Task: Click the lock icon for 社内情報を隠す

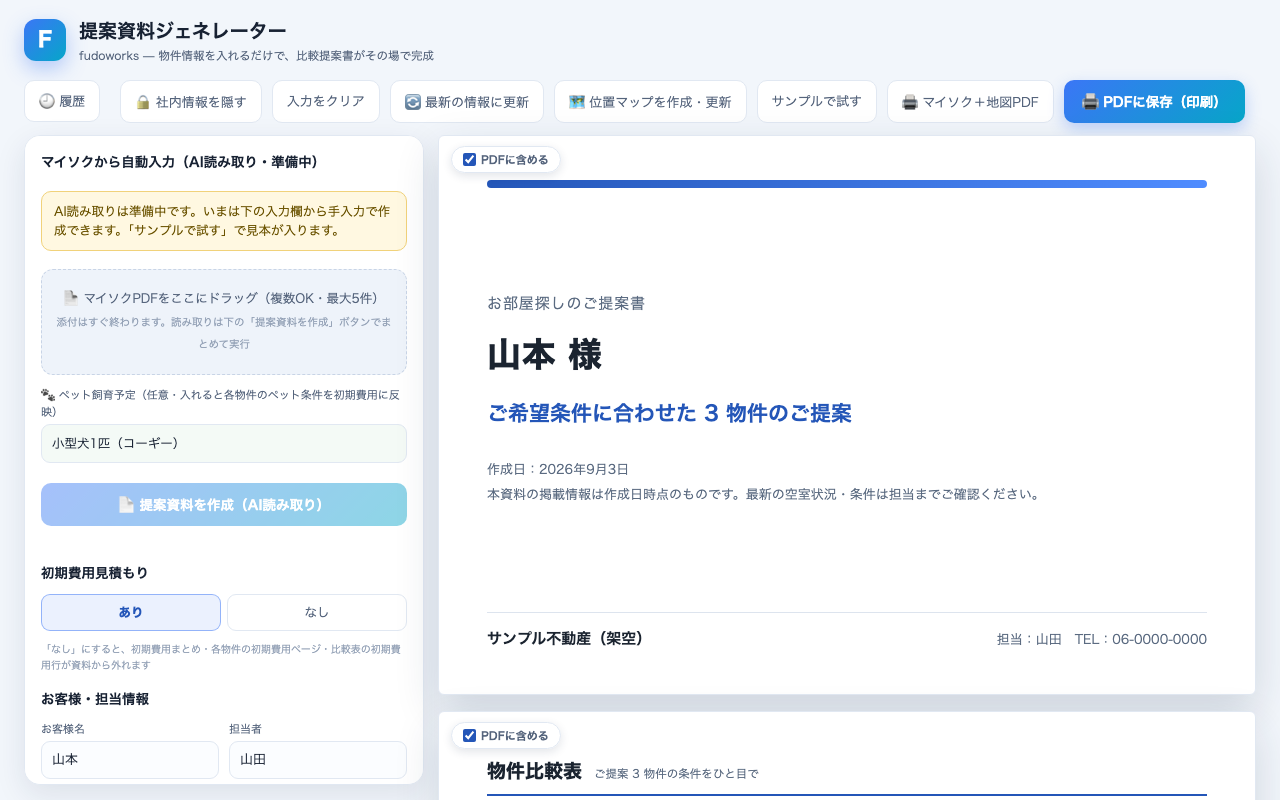Action: (143, 102)
